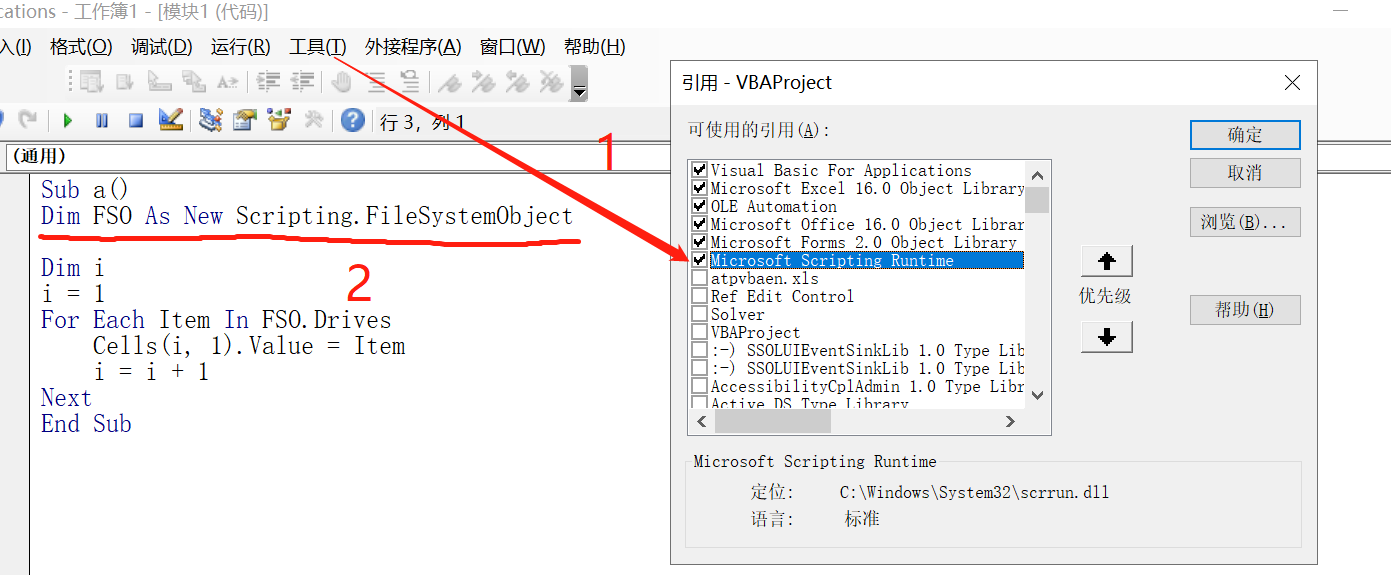This screenshot has width=1391, height=575.
Task: Open the 工具(T) menu
Action: [x=318, y=47]
